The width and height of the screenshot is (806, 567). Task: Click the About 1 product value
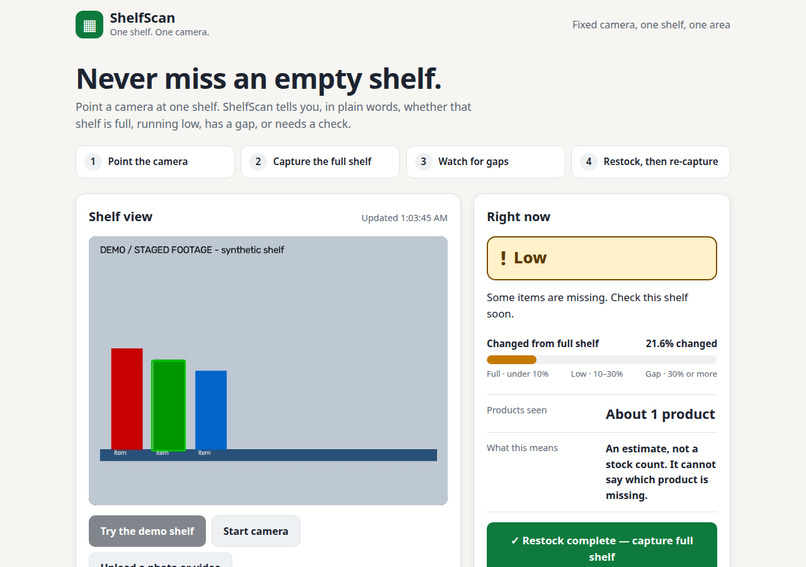[x=660, y=414]
